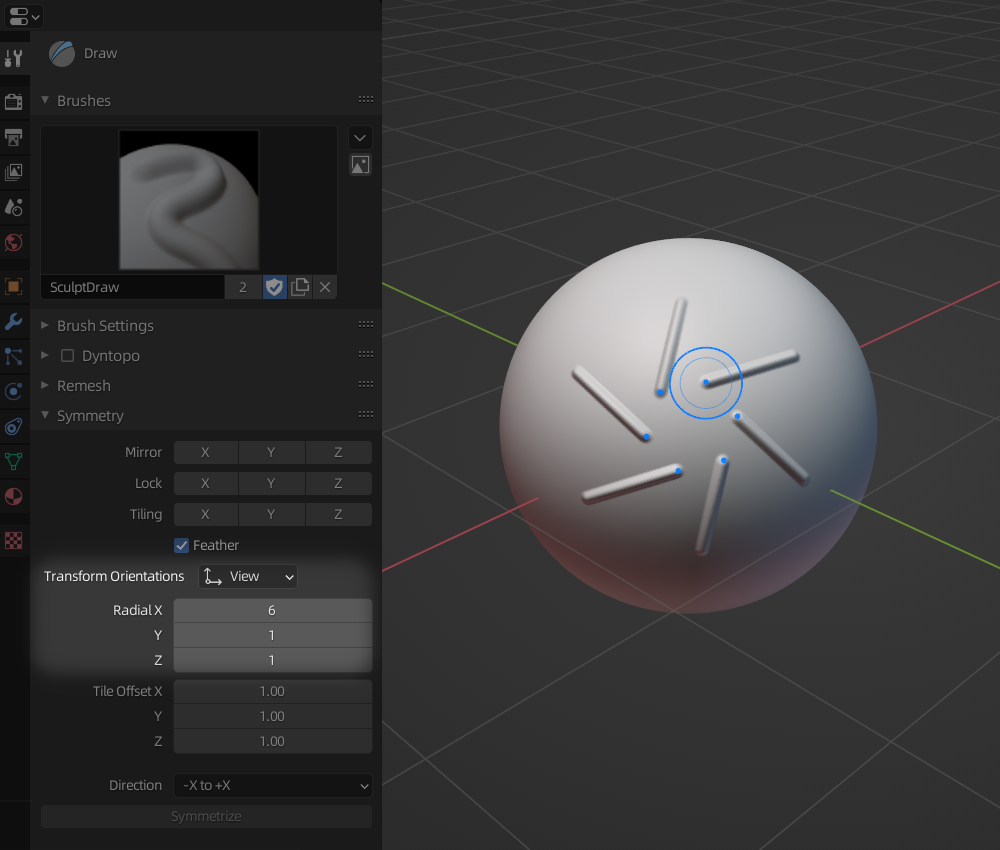Toggle Mirror Z symmetry
Viewport: 1000px width, 850px height.
click(339, 452)
